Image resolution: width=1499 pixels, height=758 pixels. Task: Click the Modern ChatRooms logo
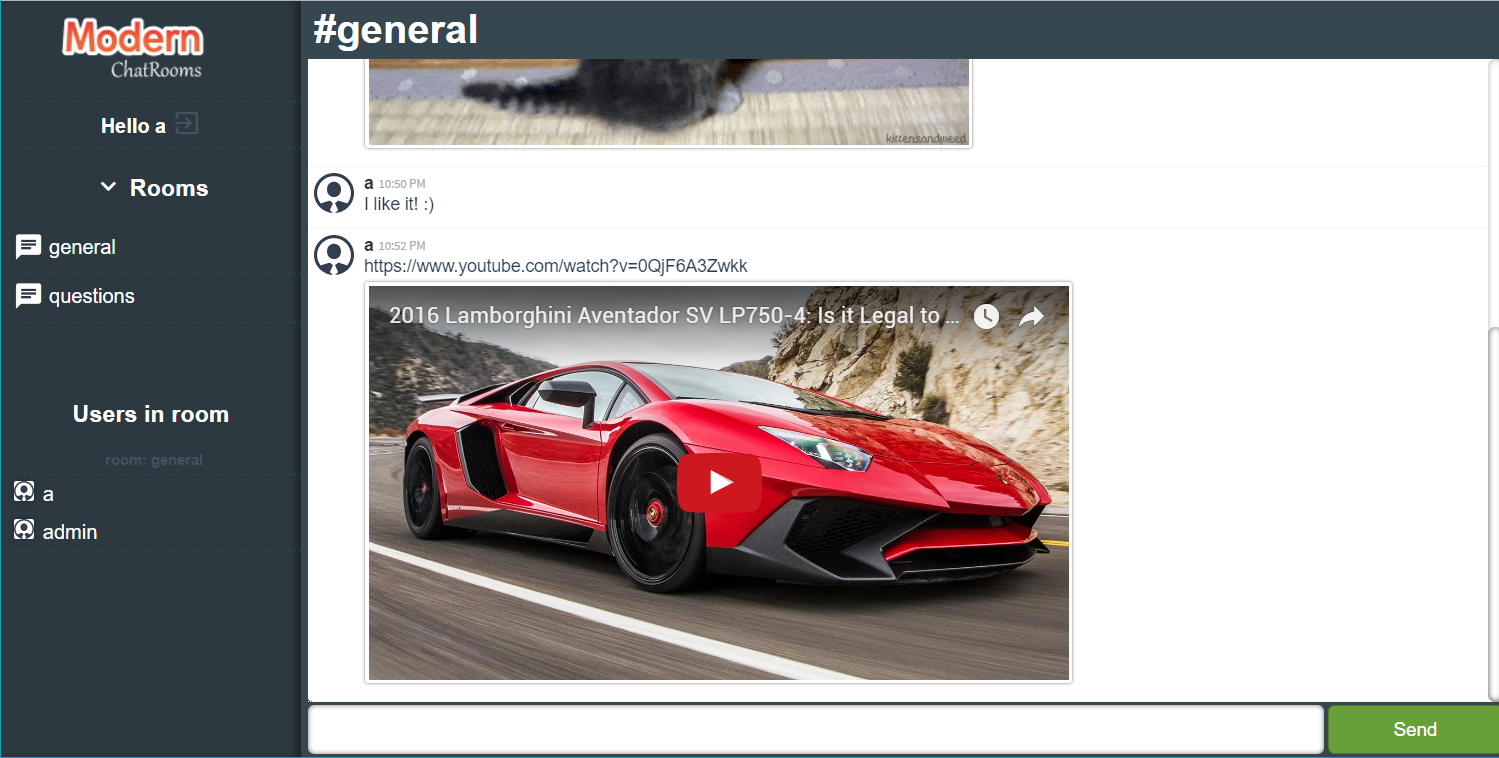point(133,50)
